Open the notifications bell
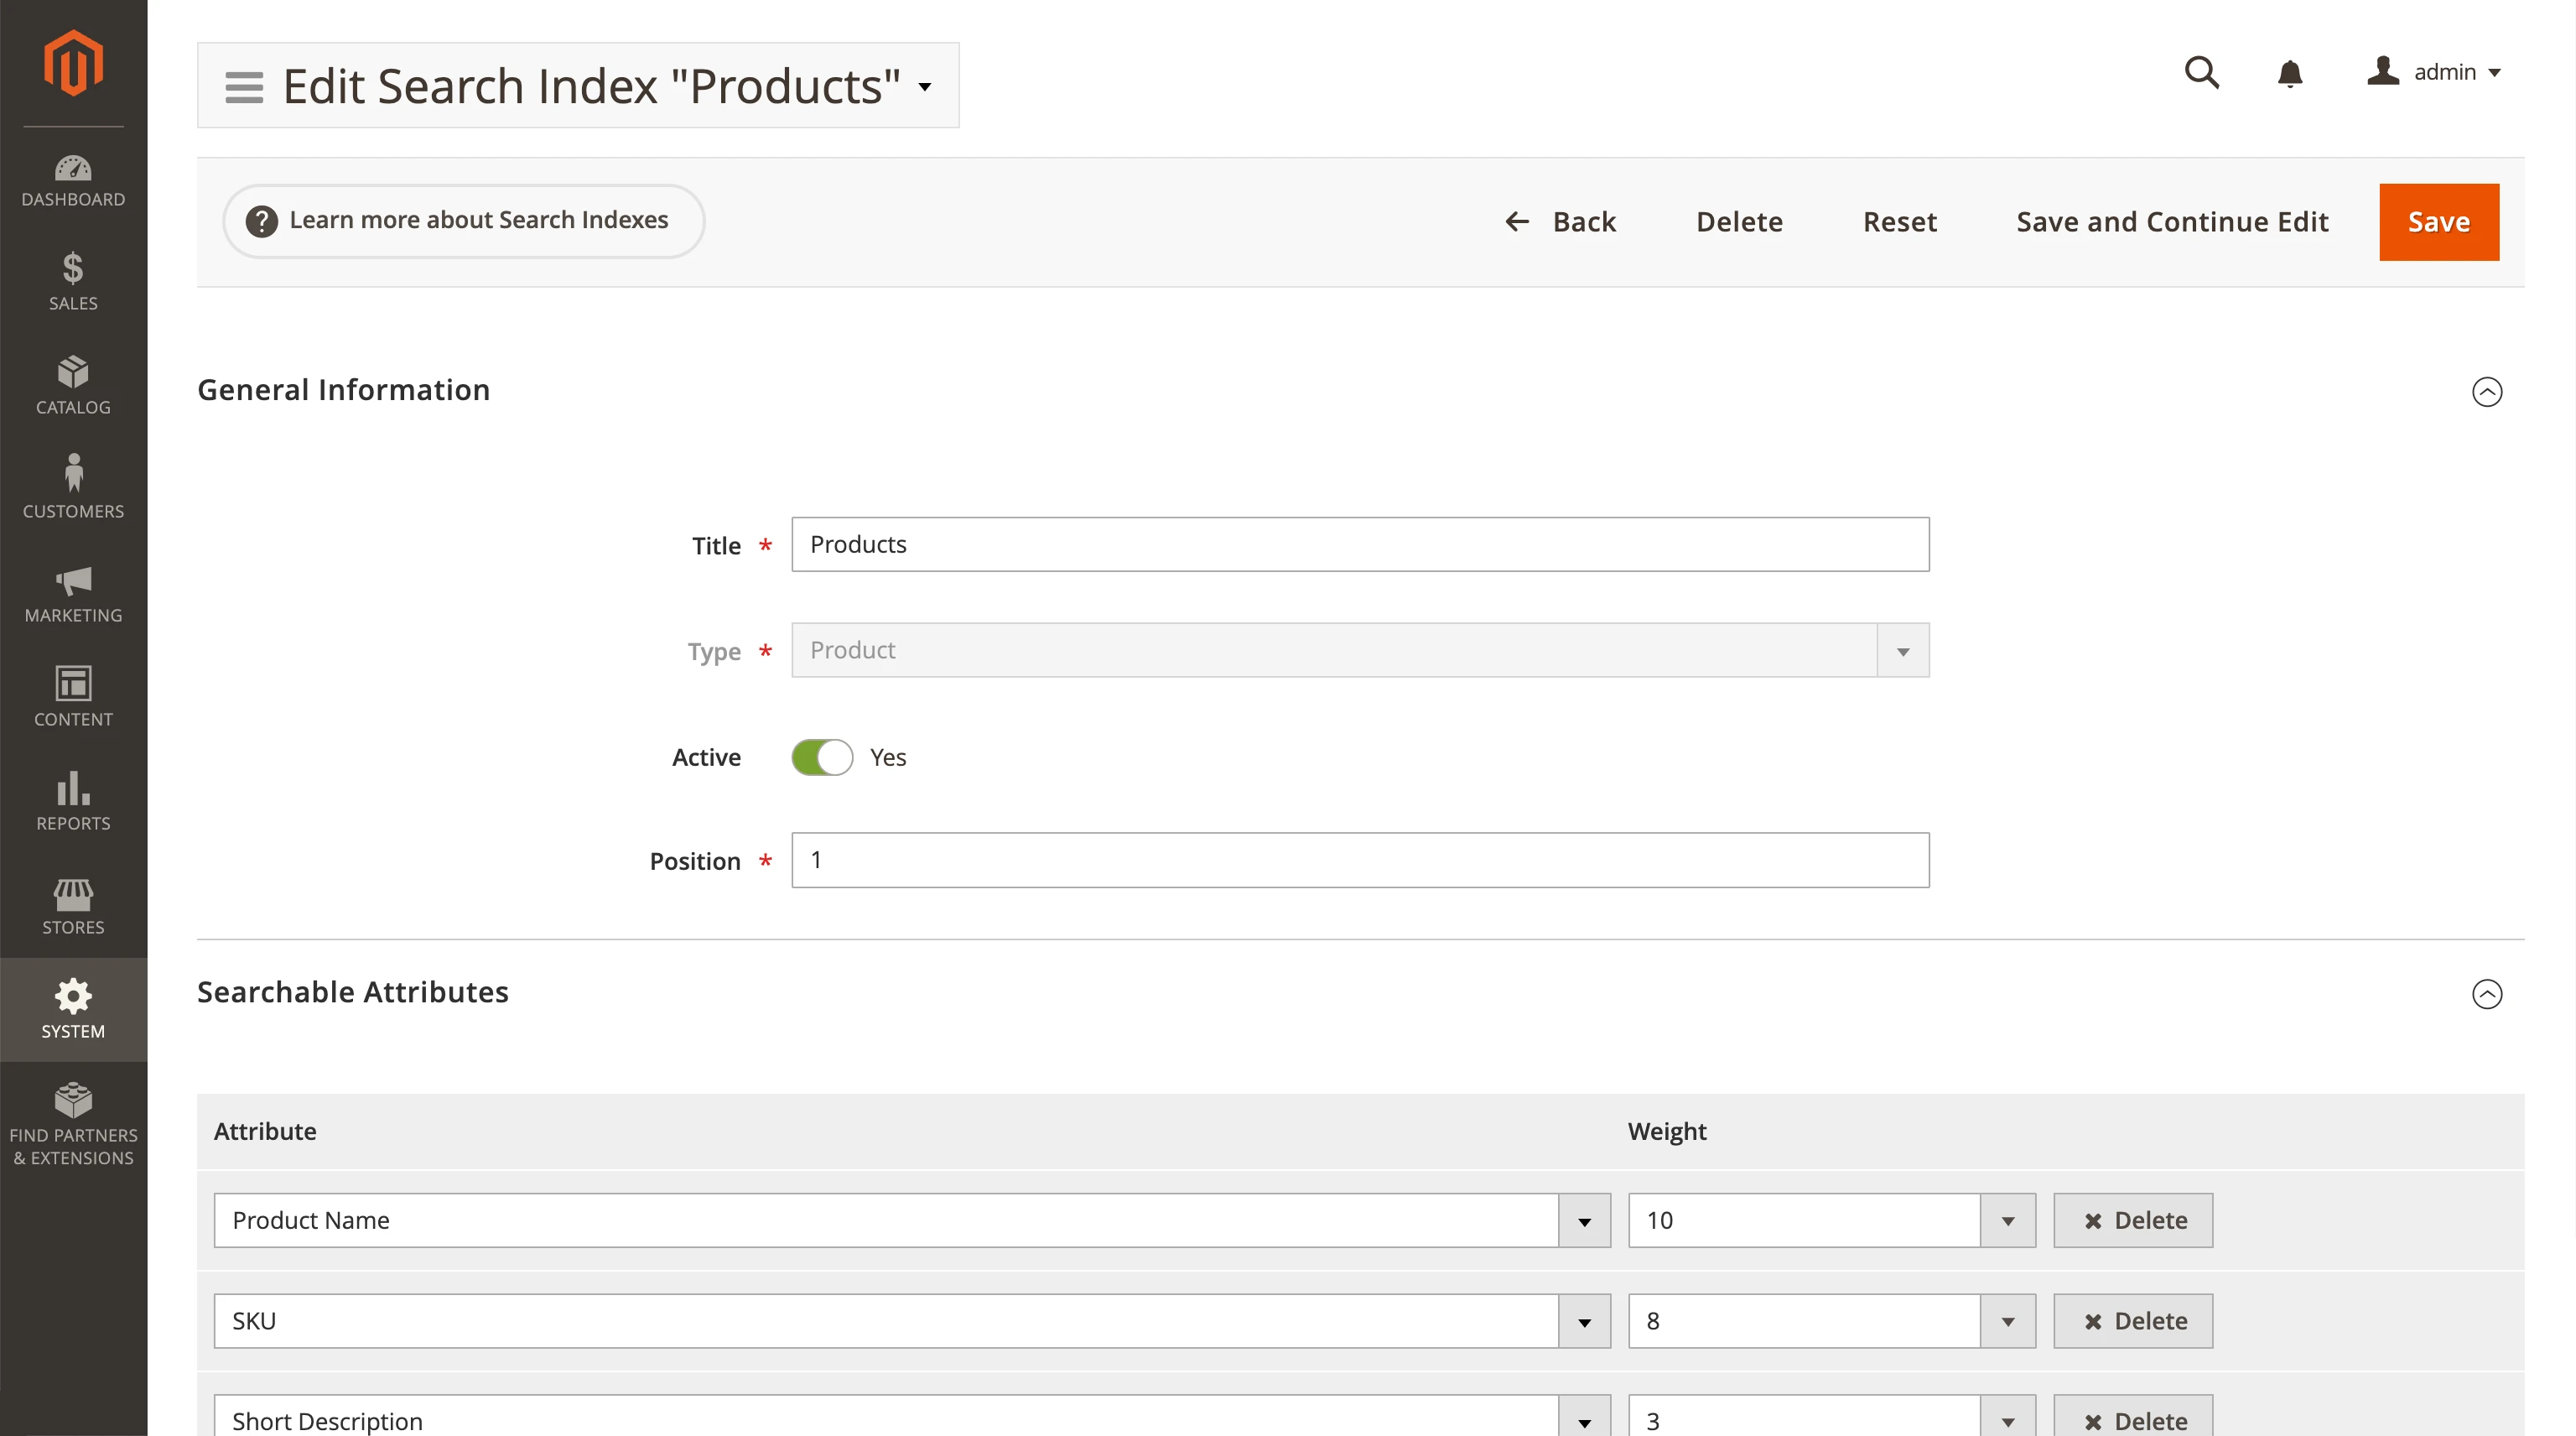 click(2290, 73)
